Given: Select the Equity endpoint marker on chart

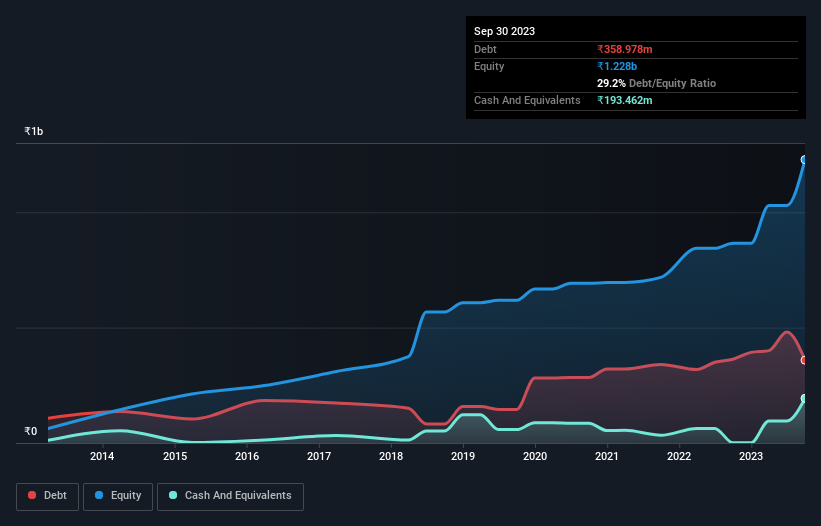Looking at the screenshot, I should coord(804,160).
